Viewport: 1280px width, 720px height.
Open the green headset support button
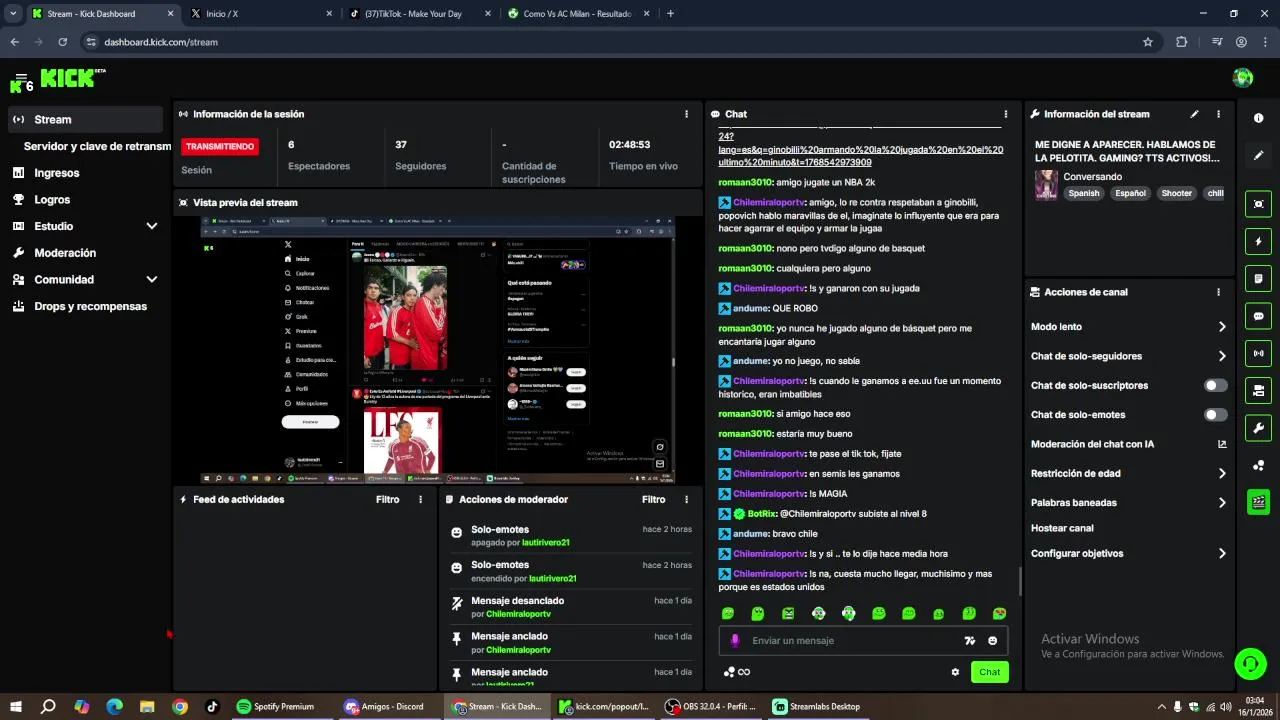[1249, 663]
